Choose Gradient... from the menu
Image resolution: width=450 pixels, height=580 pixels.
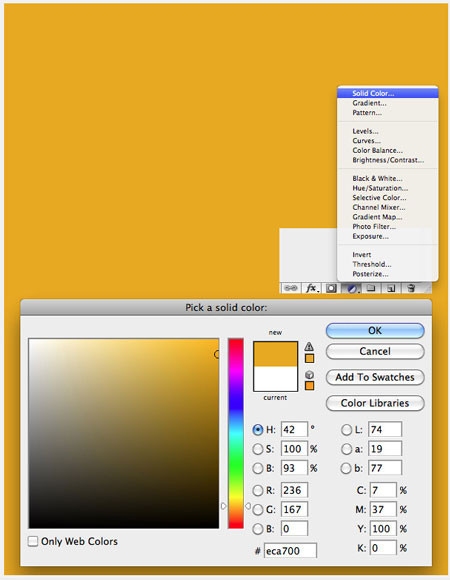click(388, 103)
